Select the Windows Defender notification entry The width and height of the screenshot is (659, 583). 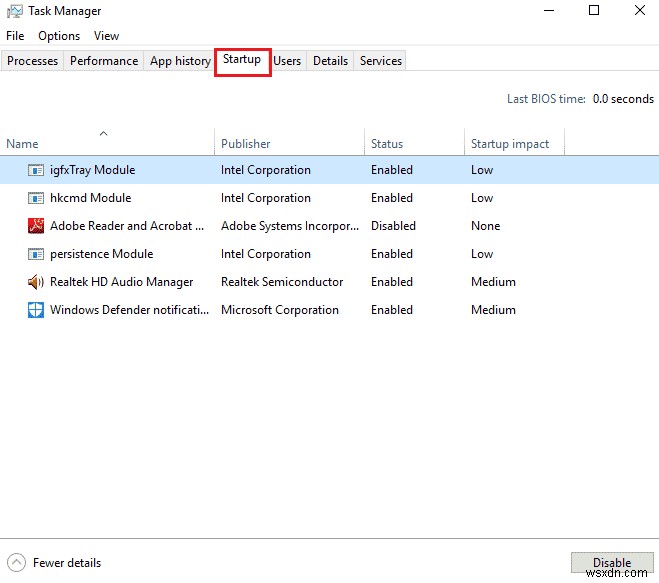pyautogui.click(x=129, y=310)
